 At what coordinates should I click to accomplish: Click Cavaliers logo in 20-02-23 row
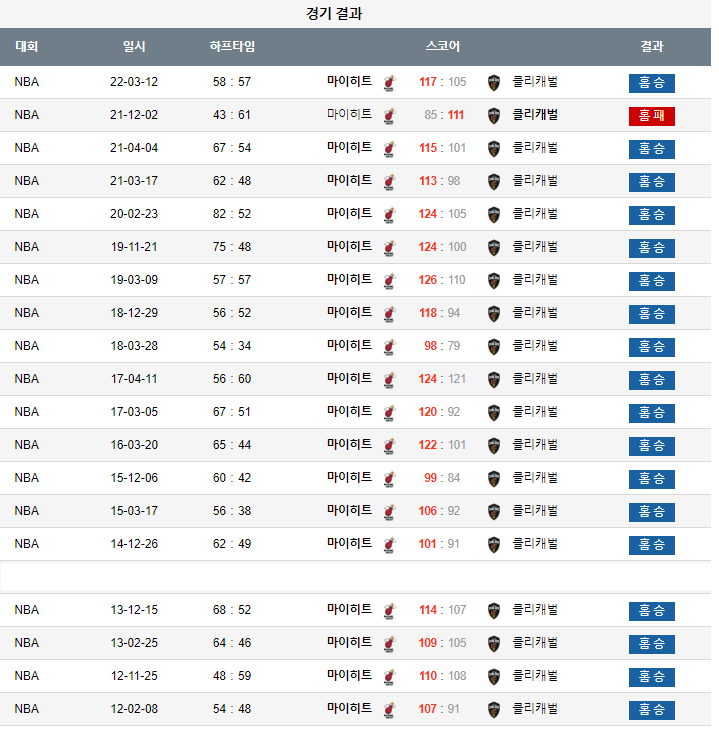(x=493, y=215)
